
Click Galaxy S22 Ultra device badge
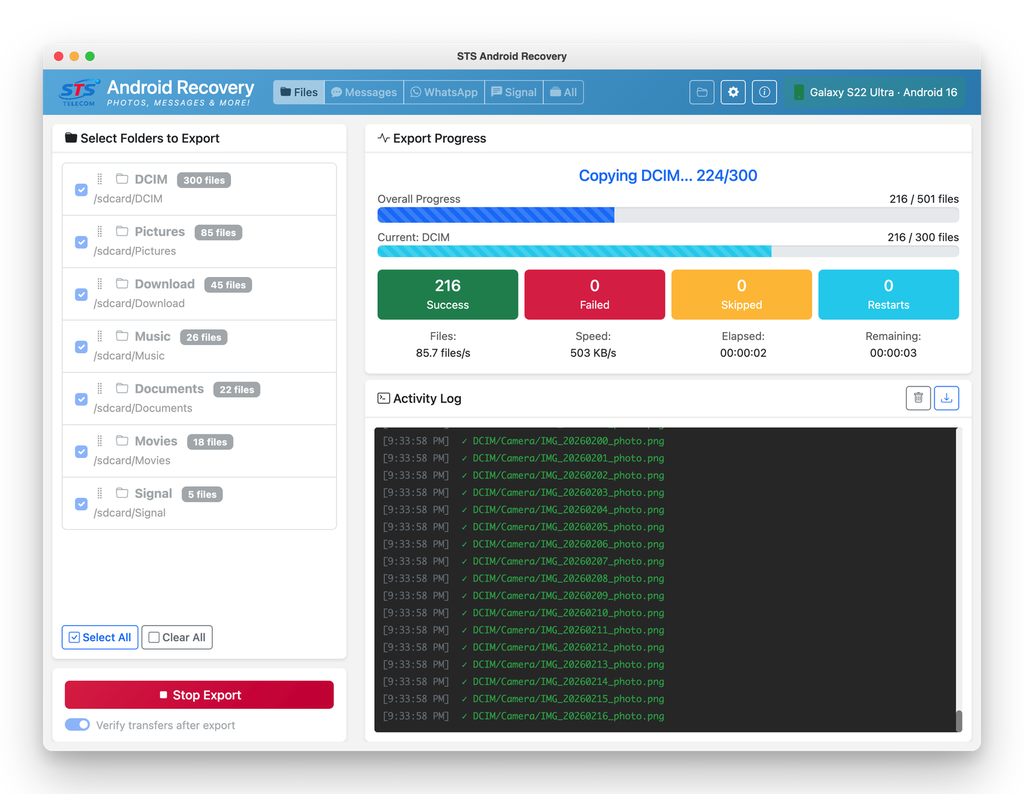[875, 92]
